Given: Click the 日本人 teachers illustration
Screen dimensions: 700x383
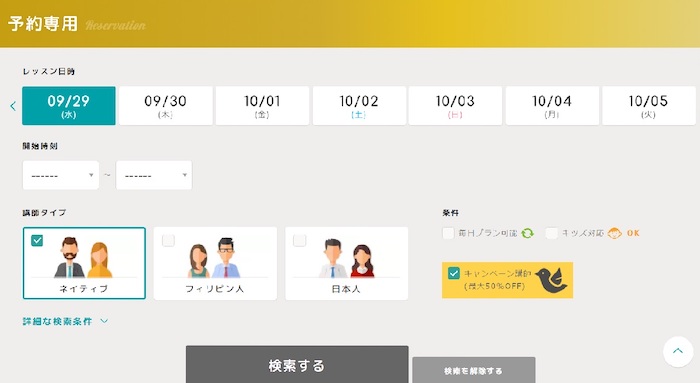Looking at the screenshot, I should pyautogui.click(x=346, y=258).
